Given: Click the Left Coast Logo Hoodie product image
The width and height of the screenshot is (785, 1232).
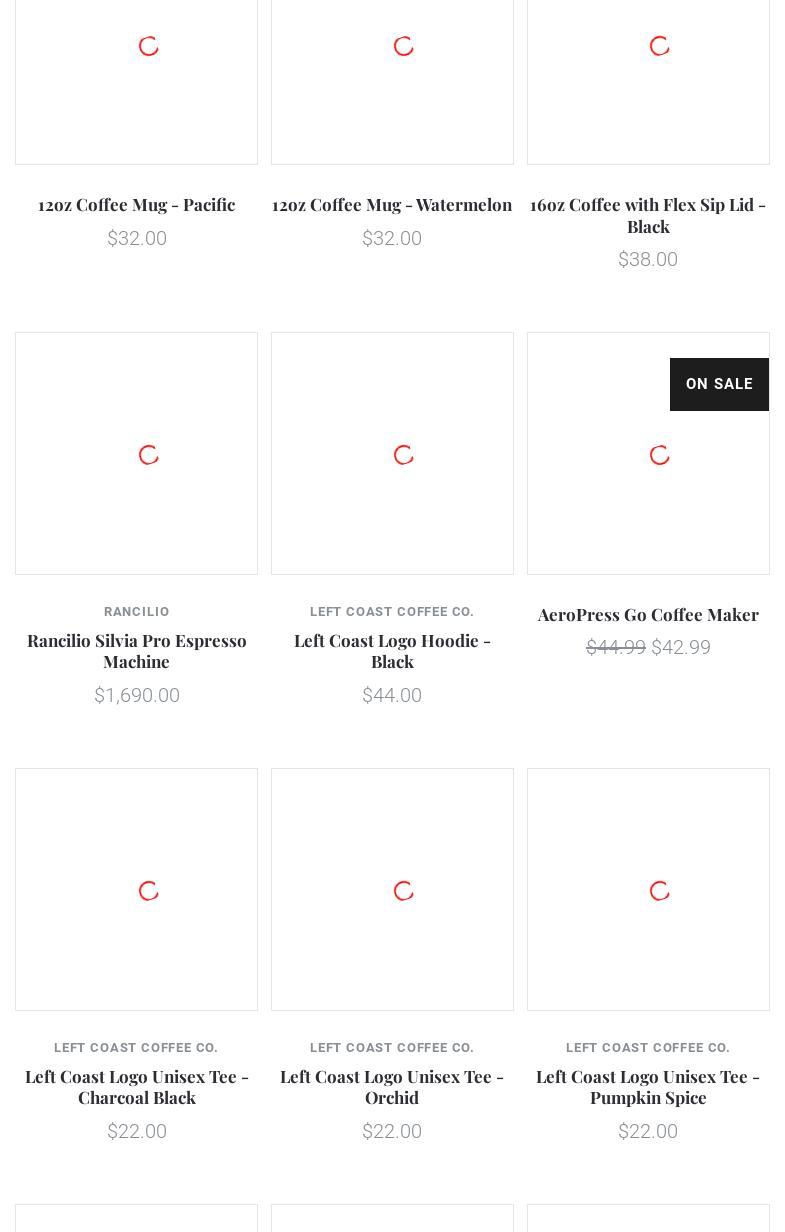Looking at the screenshot, I should pos(392,454).
